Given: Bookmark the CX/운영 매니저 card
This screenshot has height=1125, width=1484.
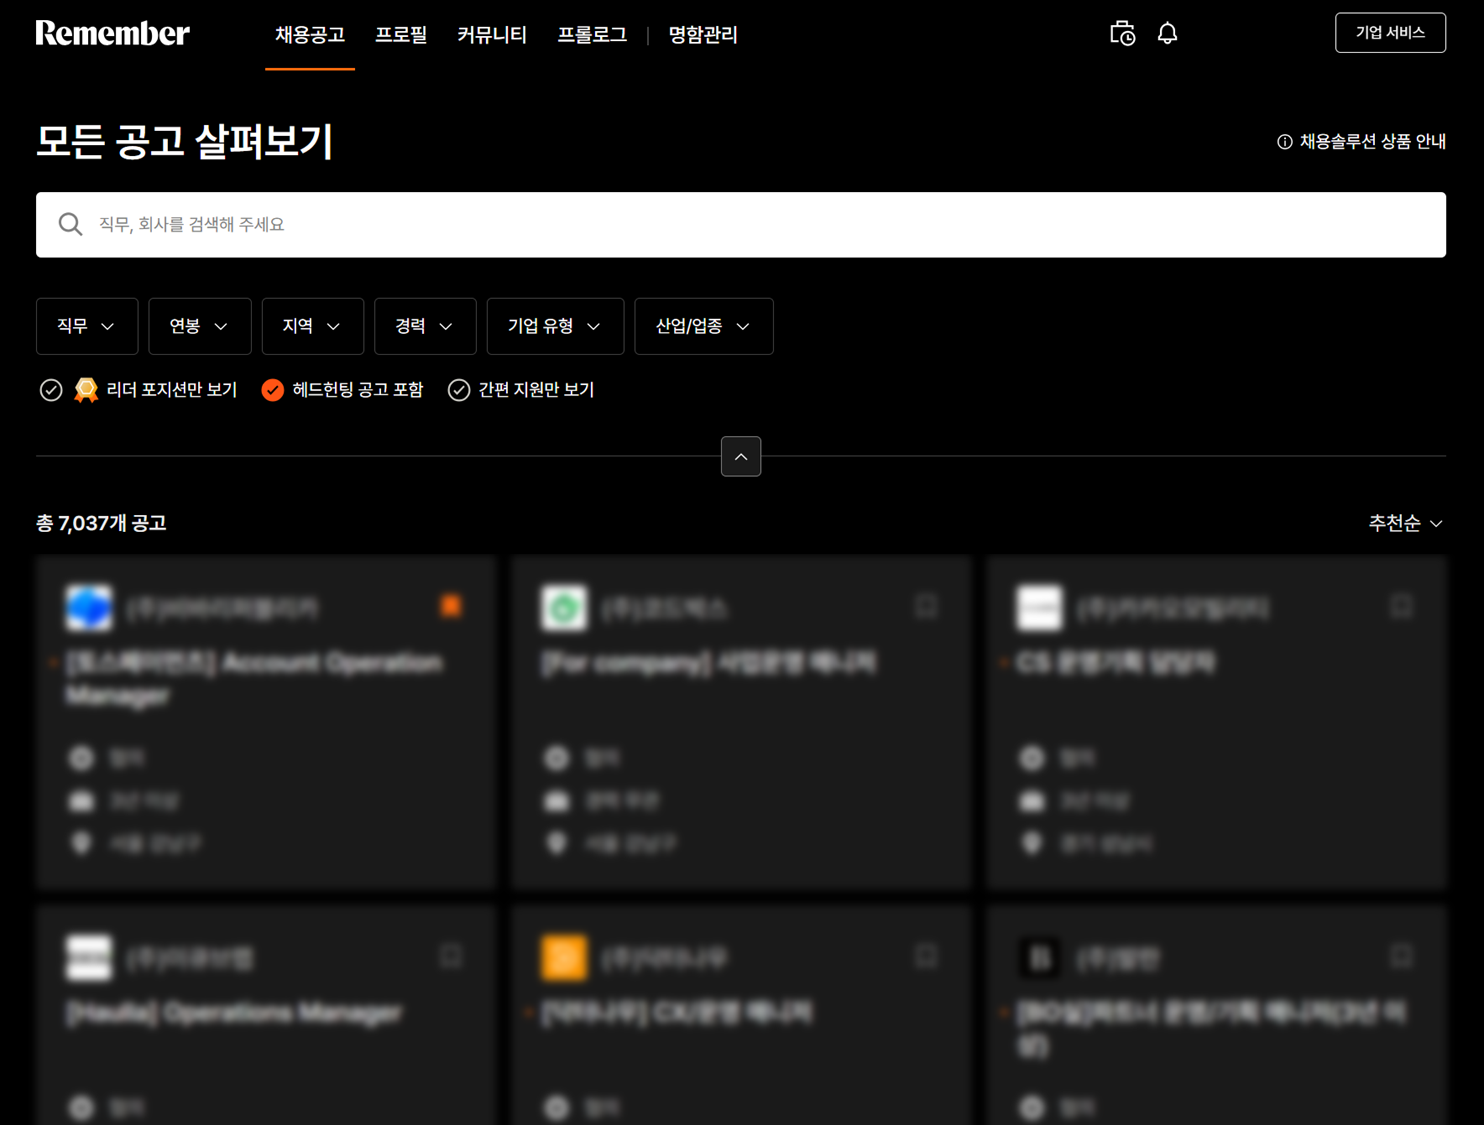Looking at the screenshot, I should tap(926, 956).
